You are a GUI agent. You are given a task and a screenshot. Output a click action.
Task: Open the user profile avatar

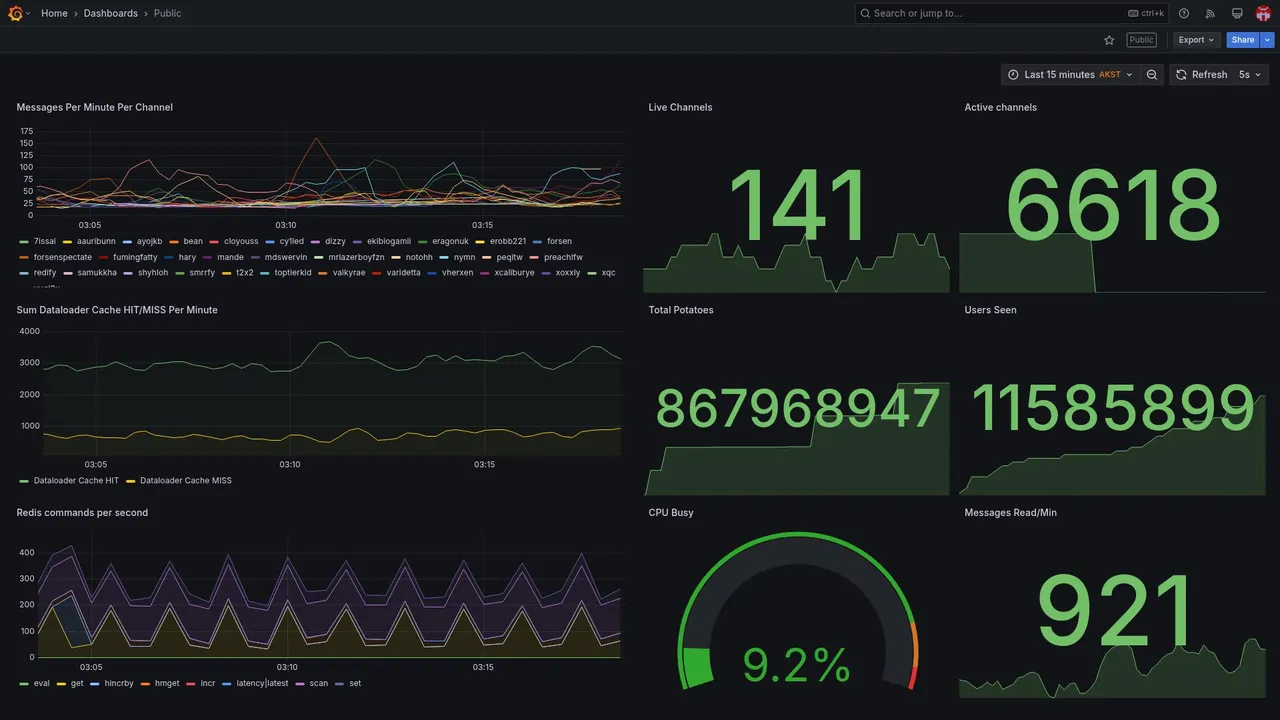click(1263, 13)
